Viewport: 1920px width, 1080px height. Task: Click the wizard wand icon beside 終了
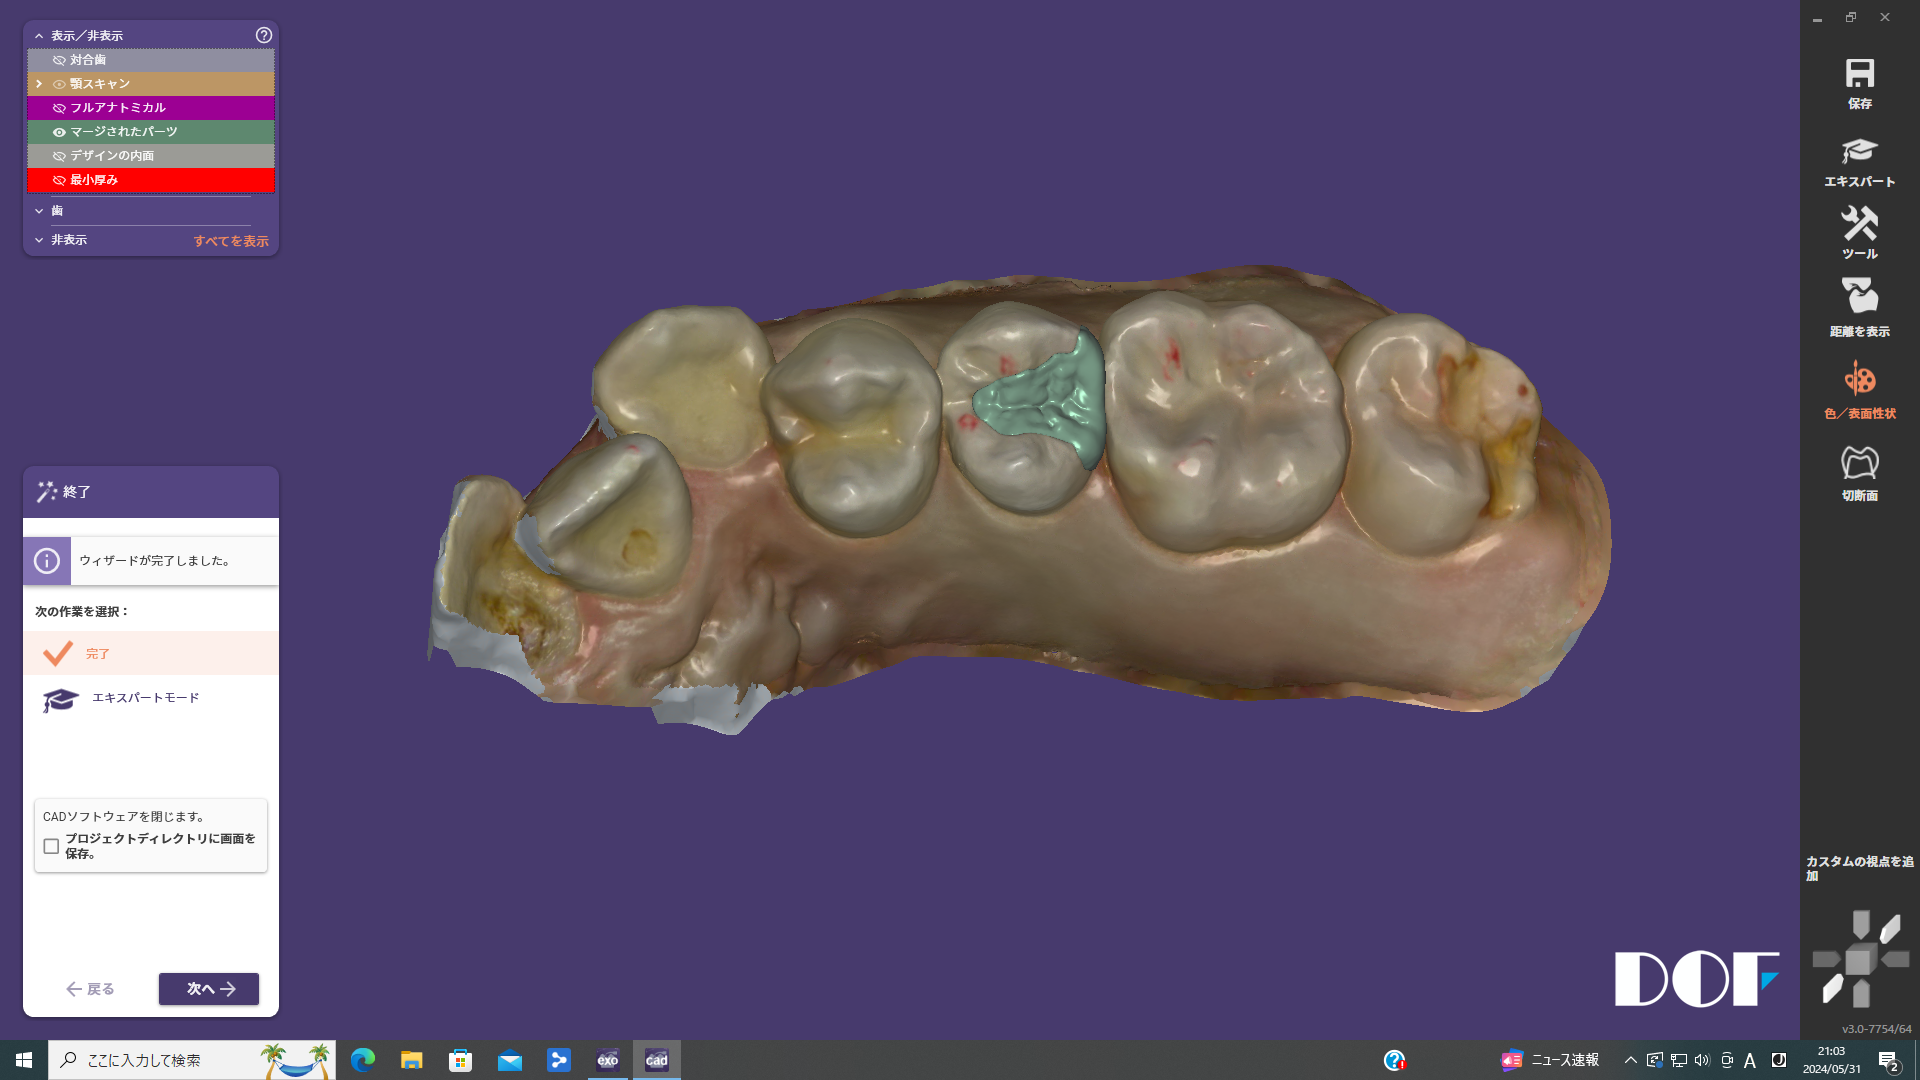click(x=46, y=491)
